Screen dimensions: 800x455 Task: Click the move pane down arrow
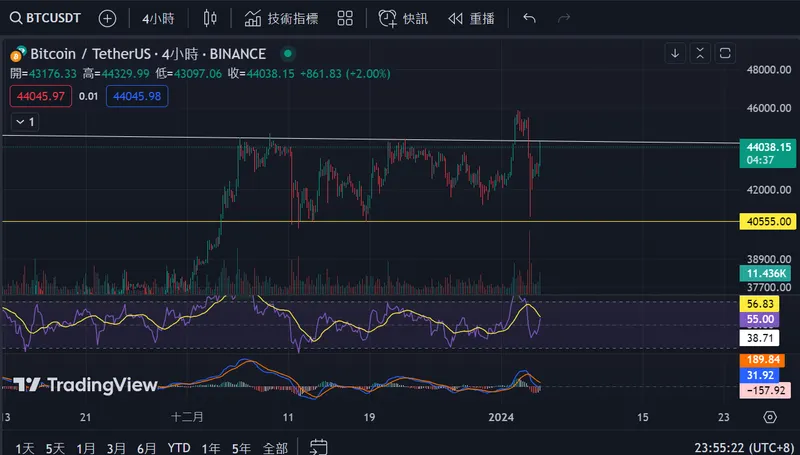point(675,53)
